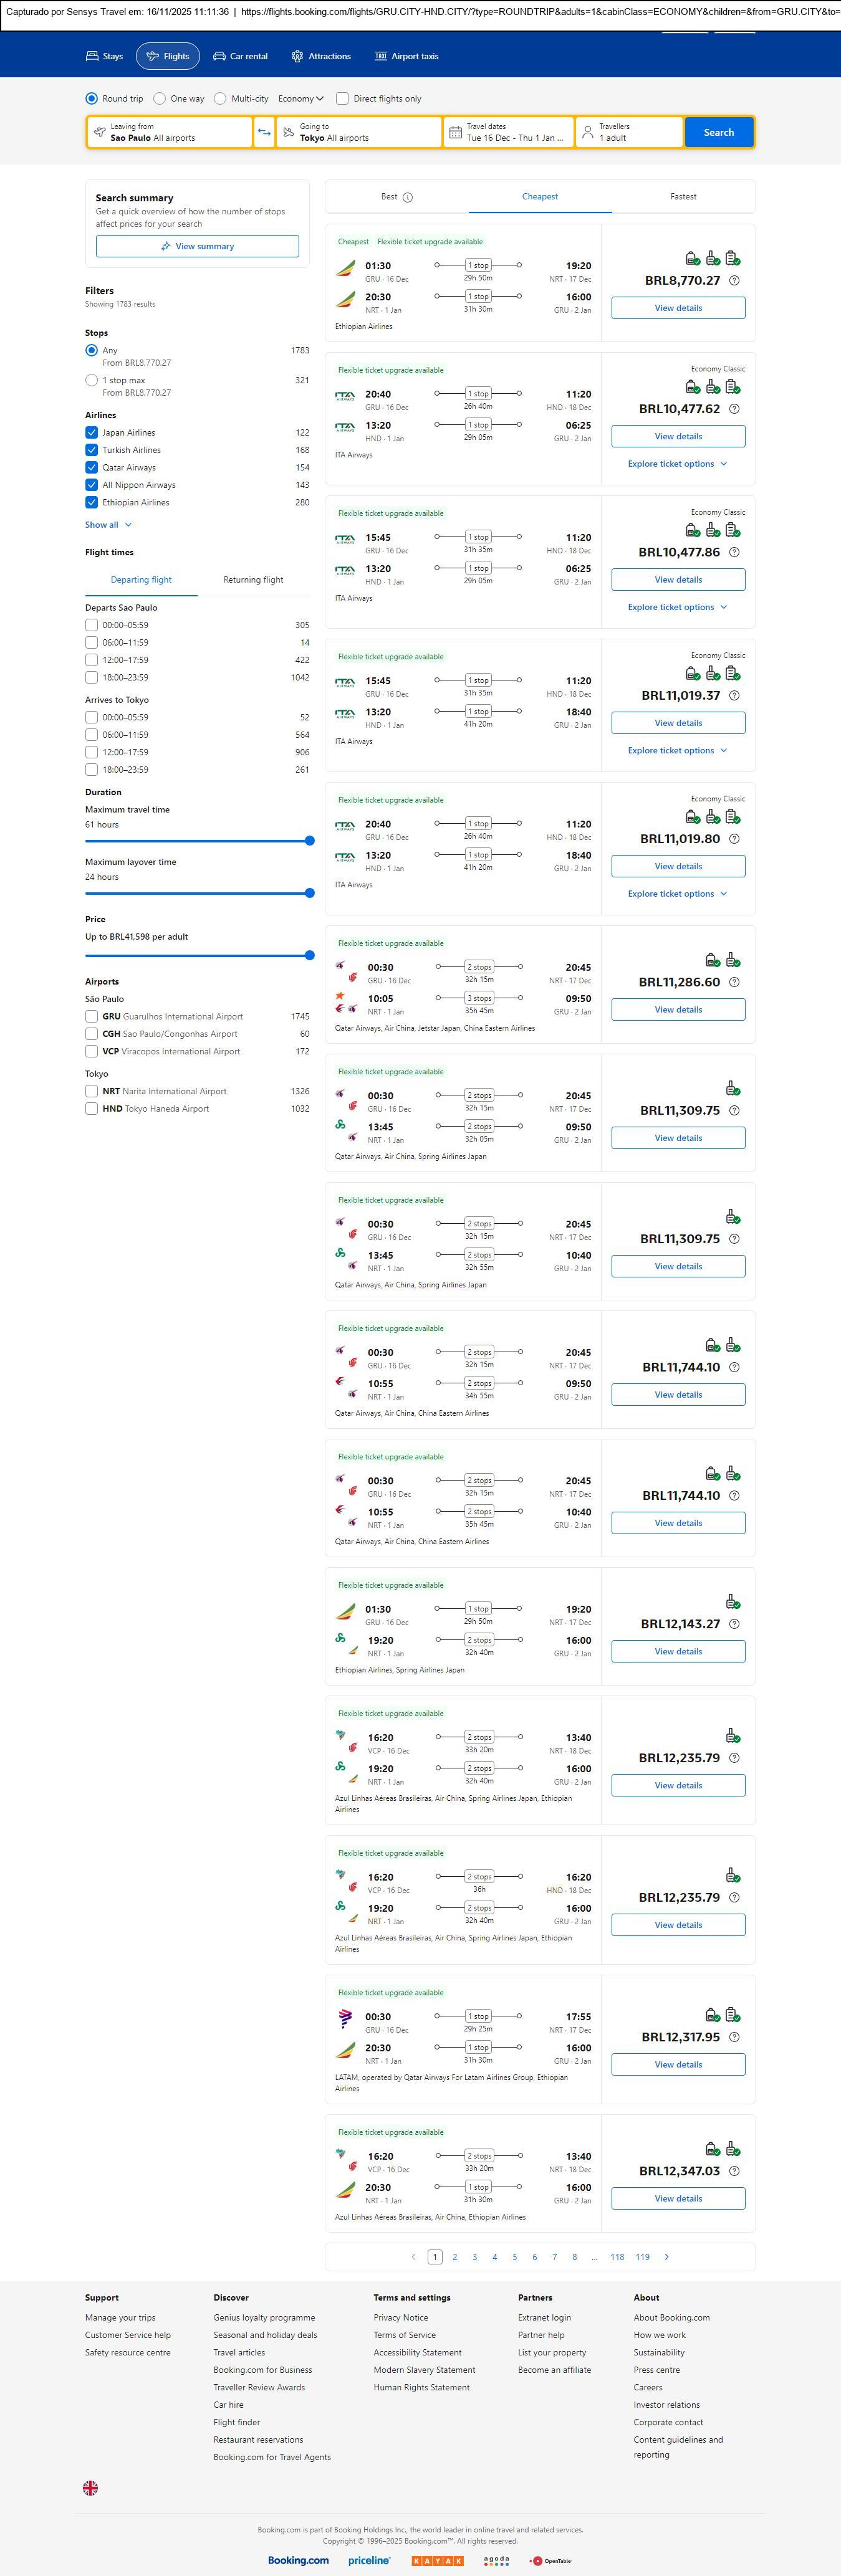Click the swap origin and destination arrows icon
841x2576 pixels.
[264, 132]
